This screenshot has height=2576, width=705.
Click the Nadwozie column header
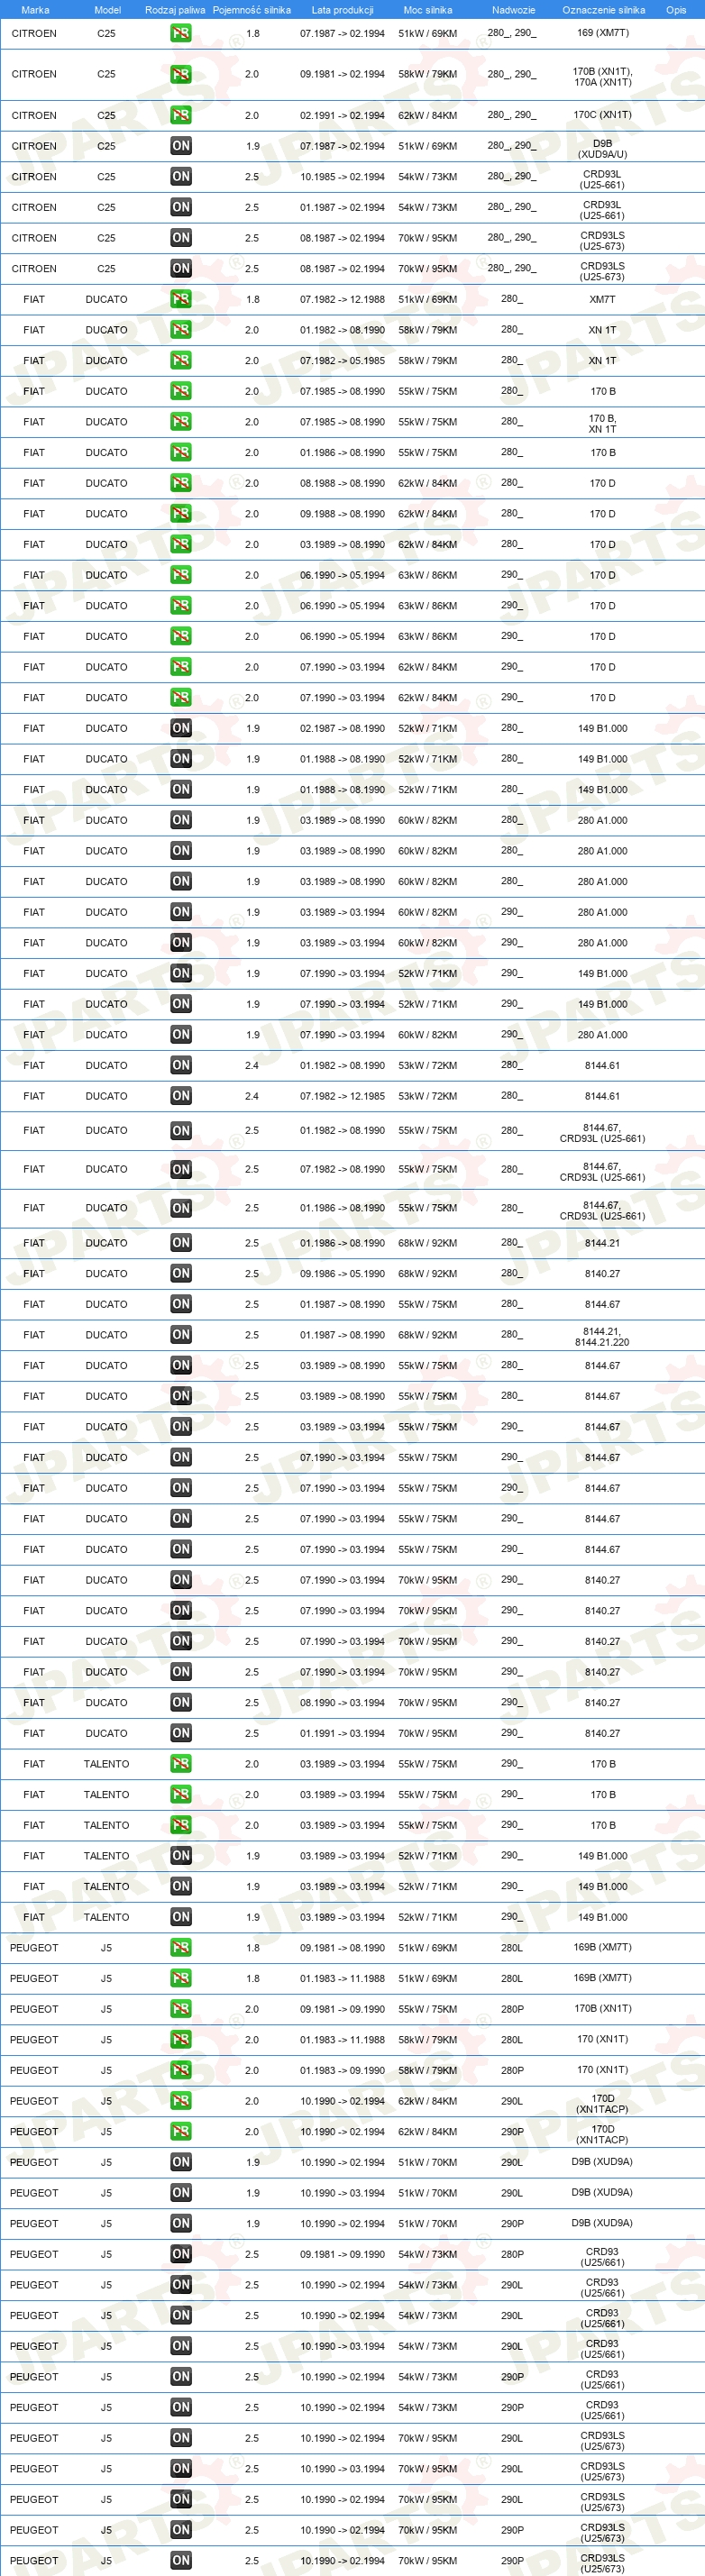pyautogui.click(x=513, y=10)
